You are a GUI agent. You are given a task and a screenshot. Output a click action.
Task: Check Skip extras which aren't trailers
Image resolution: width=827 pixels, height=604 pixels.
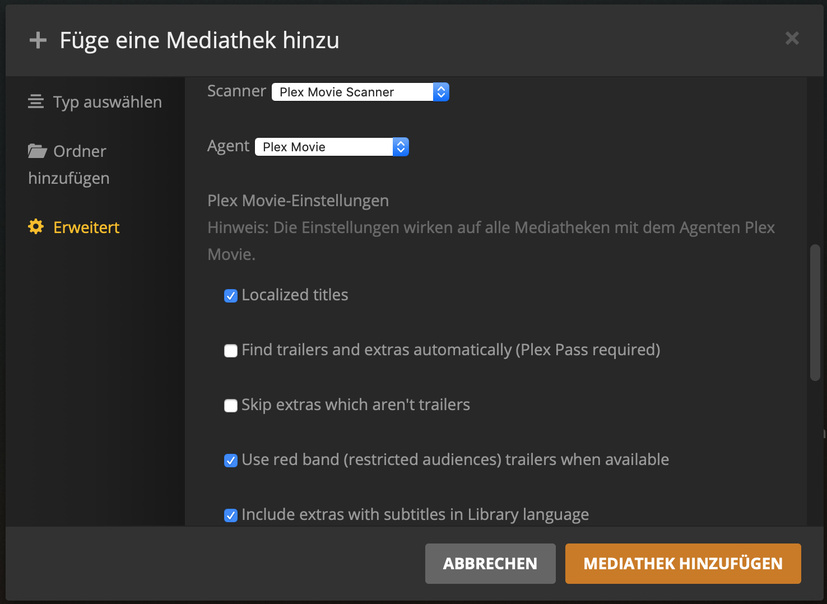point(231,406)
